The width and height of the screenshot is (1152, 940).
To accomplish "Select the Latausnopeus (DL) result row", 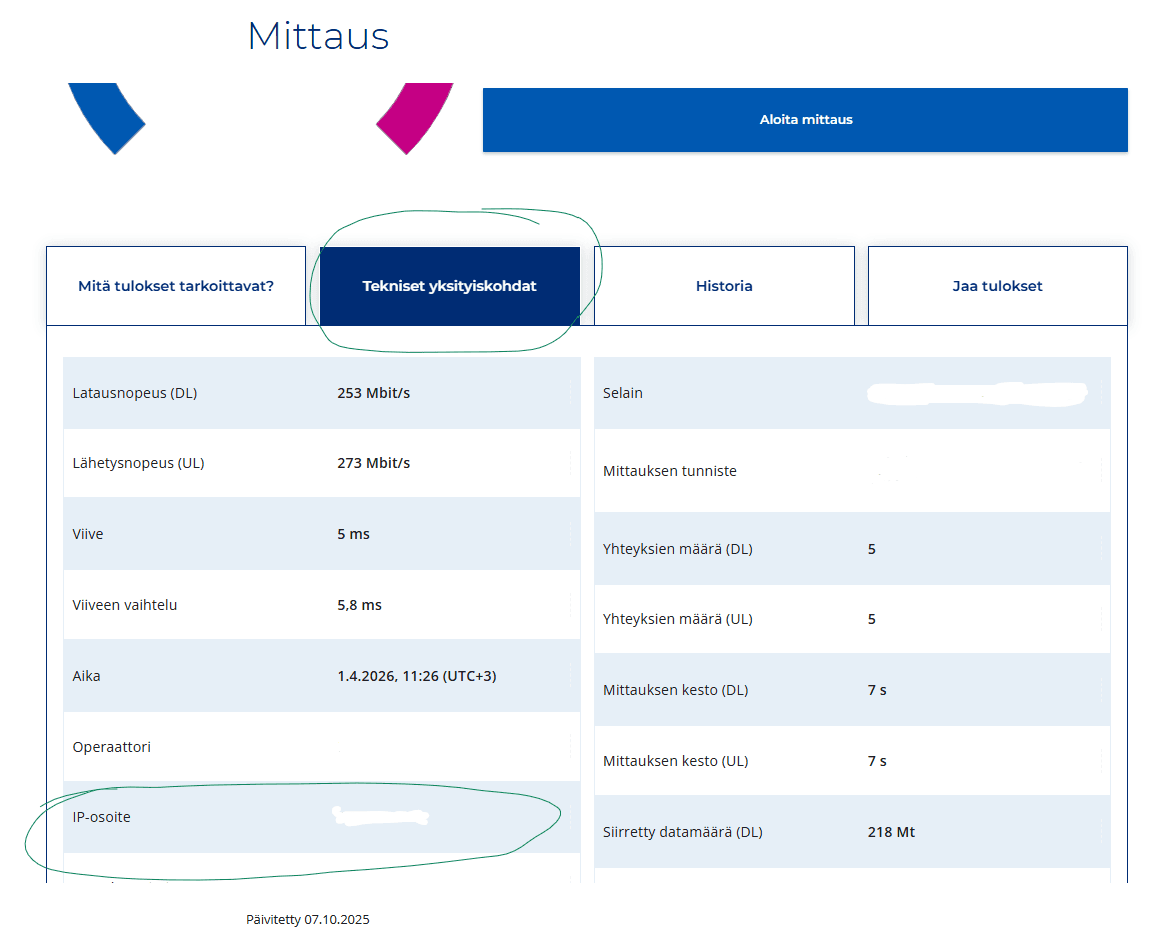I will pyautogui.click(x=321, y=392).
